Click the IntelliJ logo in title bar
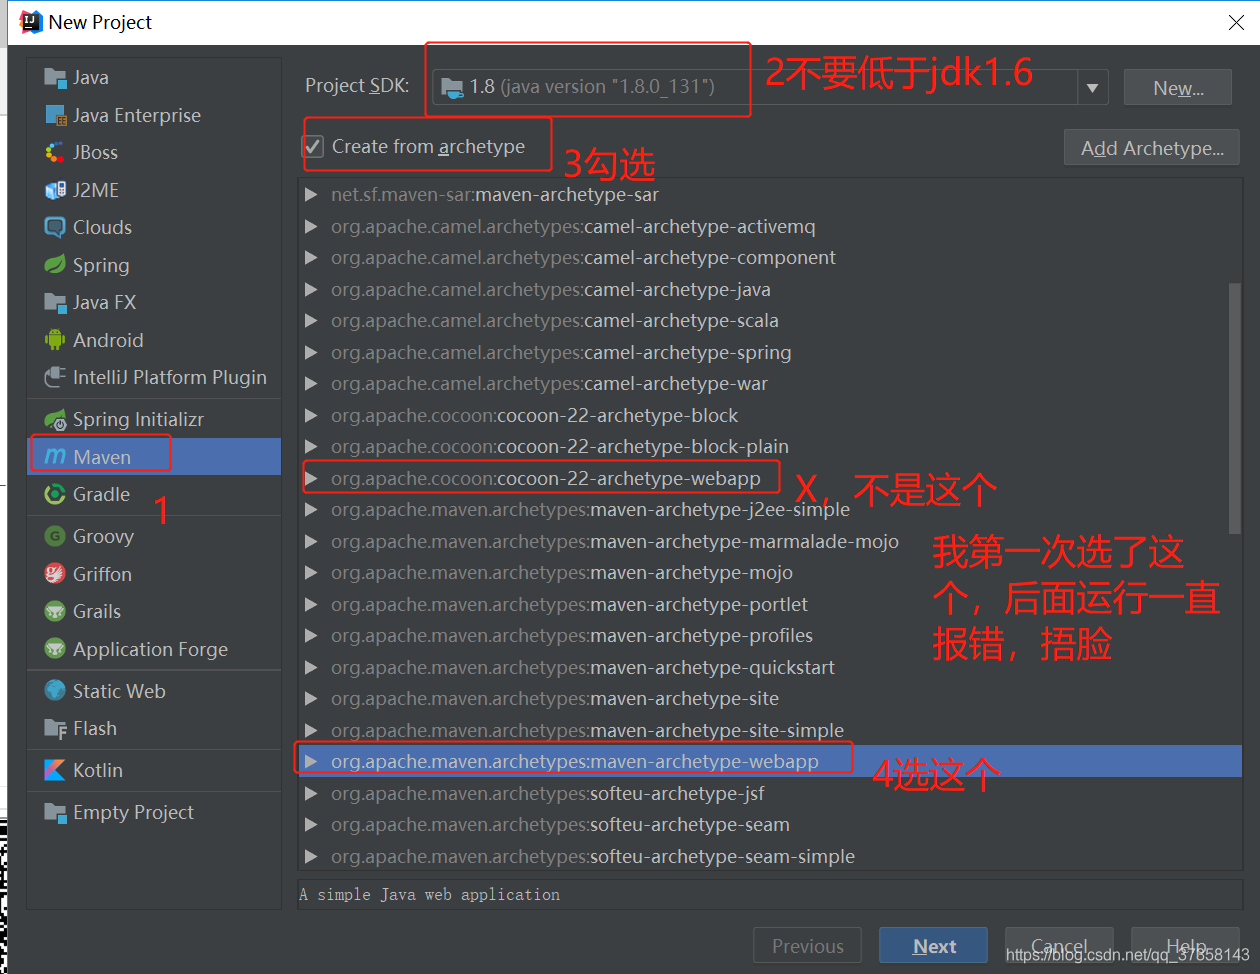 [31, 21]
